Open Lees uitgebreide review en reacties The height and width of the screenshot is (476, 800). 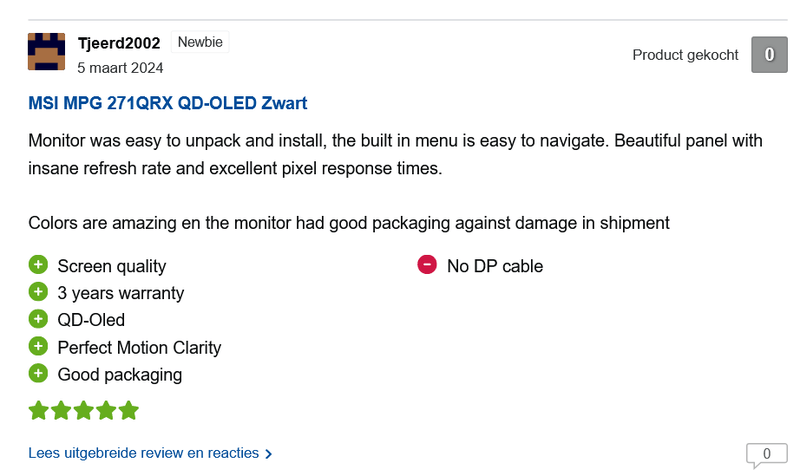coord(143,453)
